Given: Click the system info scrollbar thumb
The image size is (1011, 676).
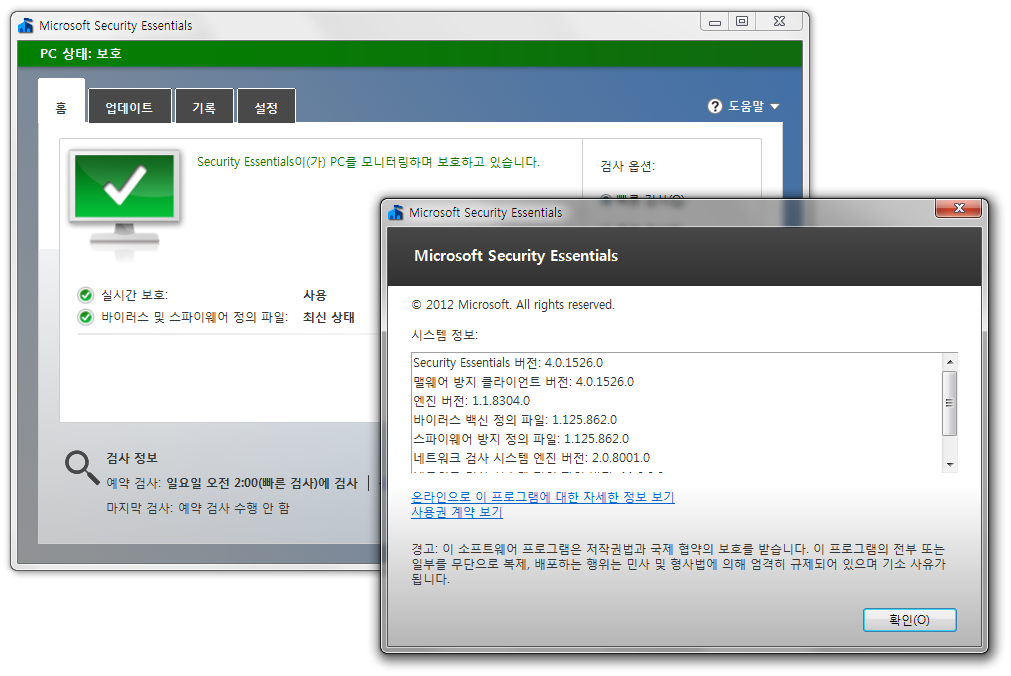Looking at the screenshot, I should 950,403.
